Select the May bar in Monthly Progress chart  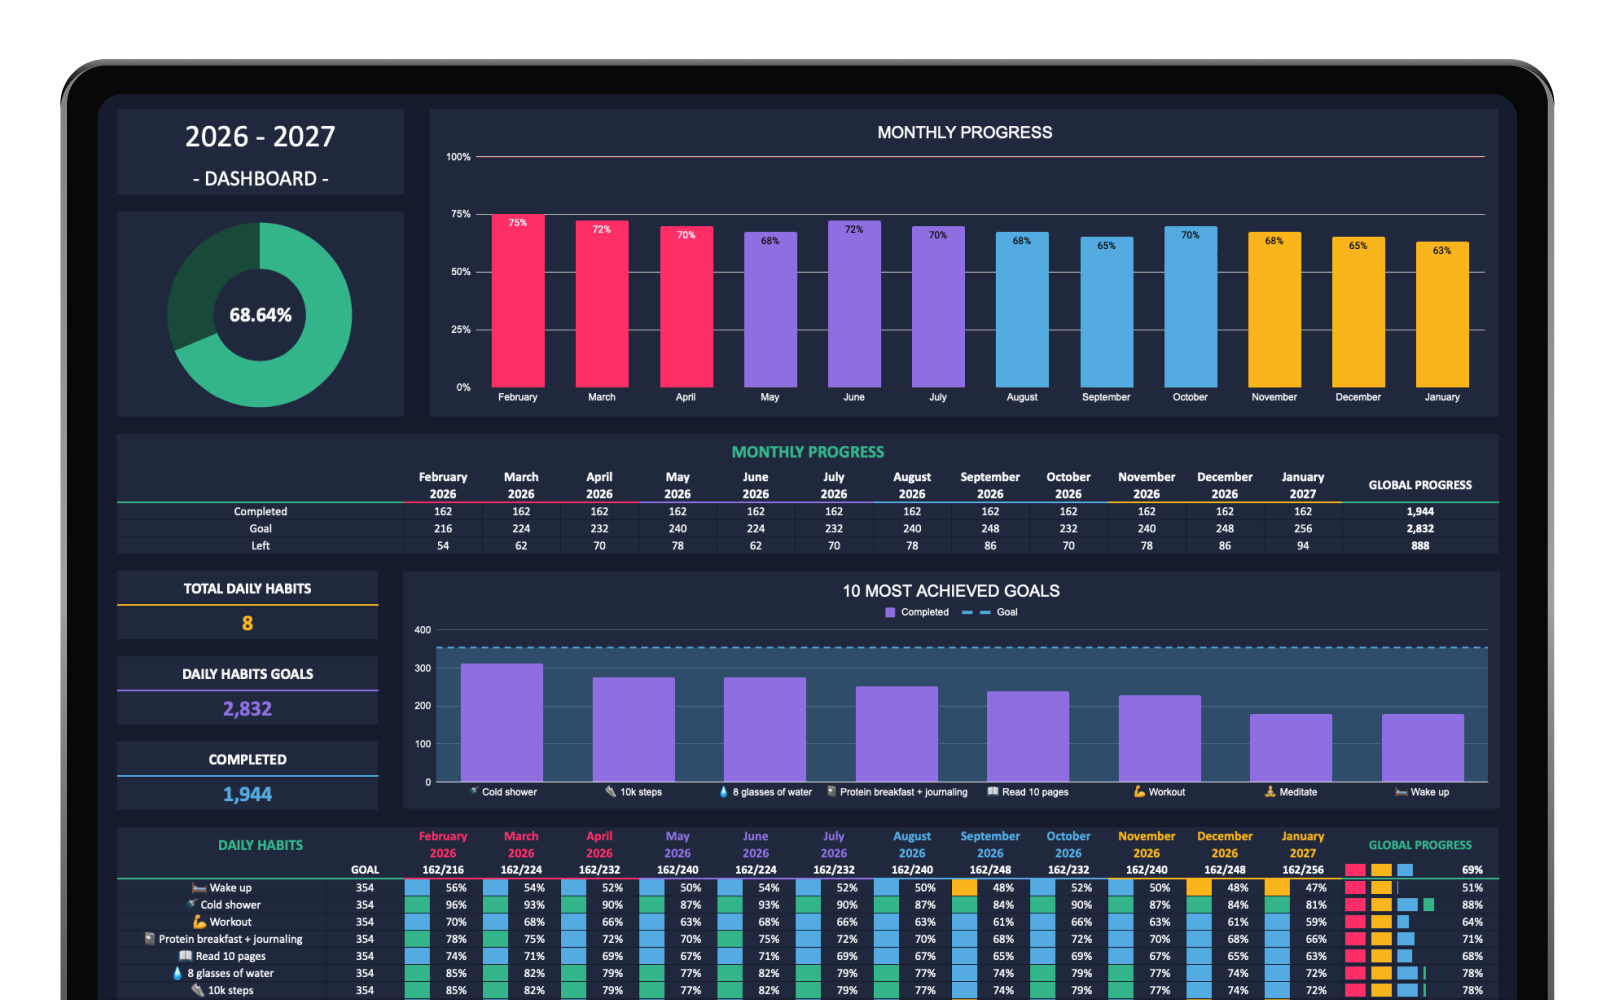(770, 310)
